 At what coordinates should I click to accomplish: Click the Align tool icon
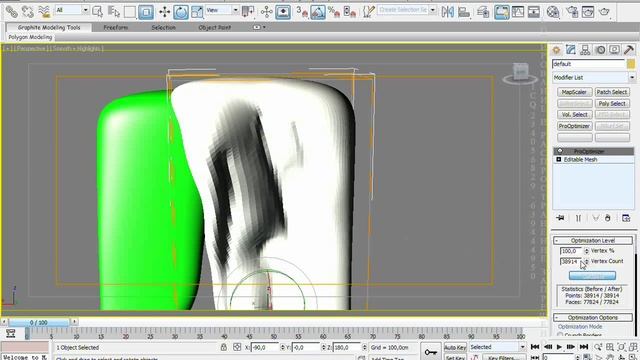tap(464, 11)
